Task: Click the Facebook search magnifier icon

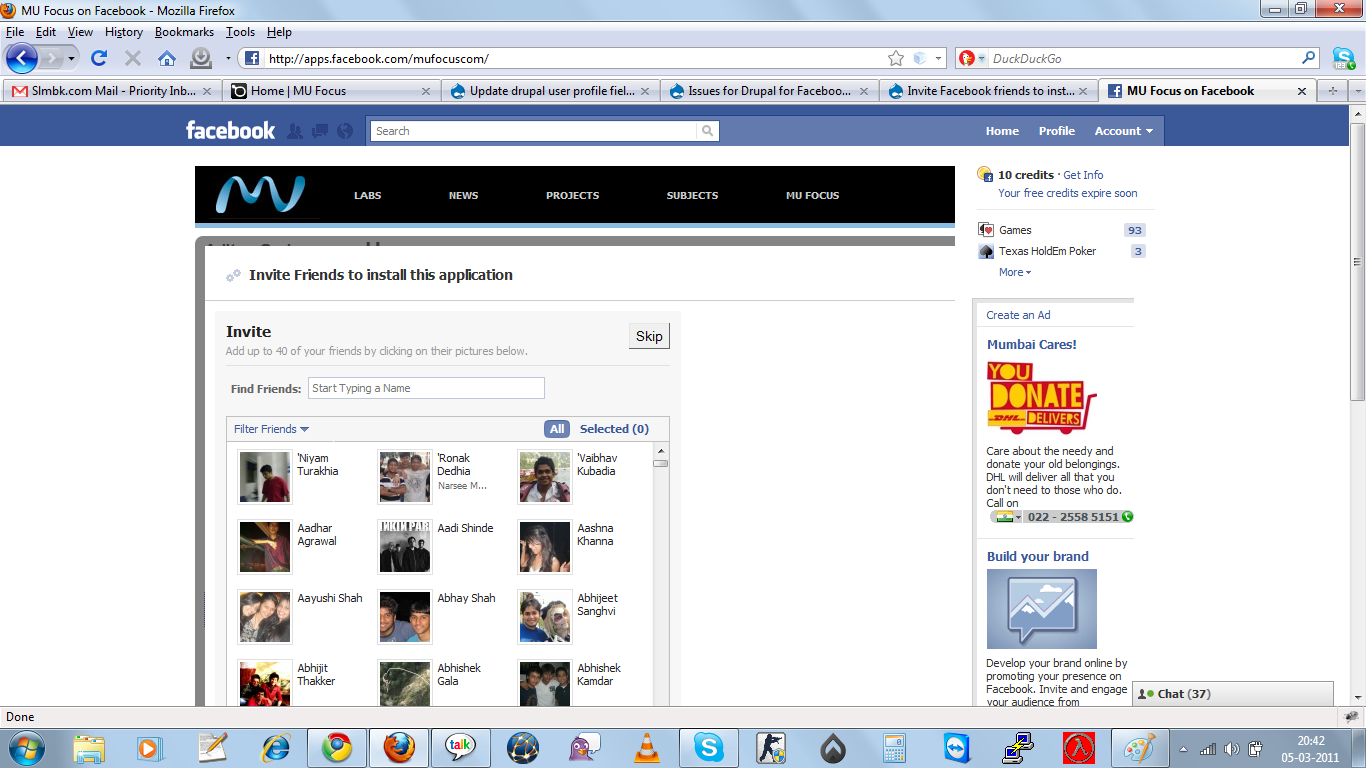Action: point(707,131)
